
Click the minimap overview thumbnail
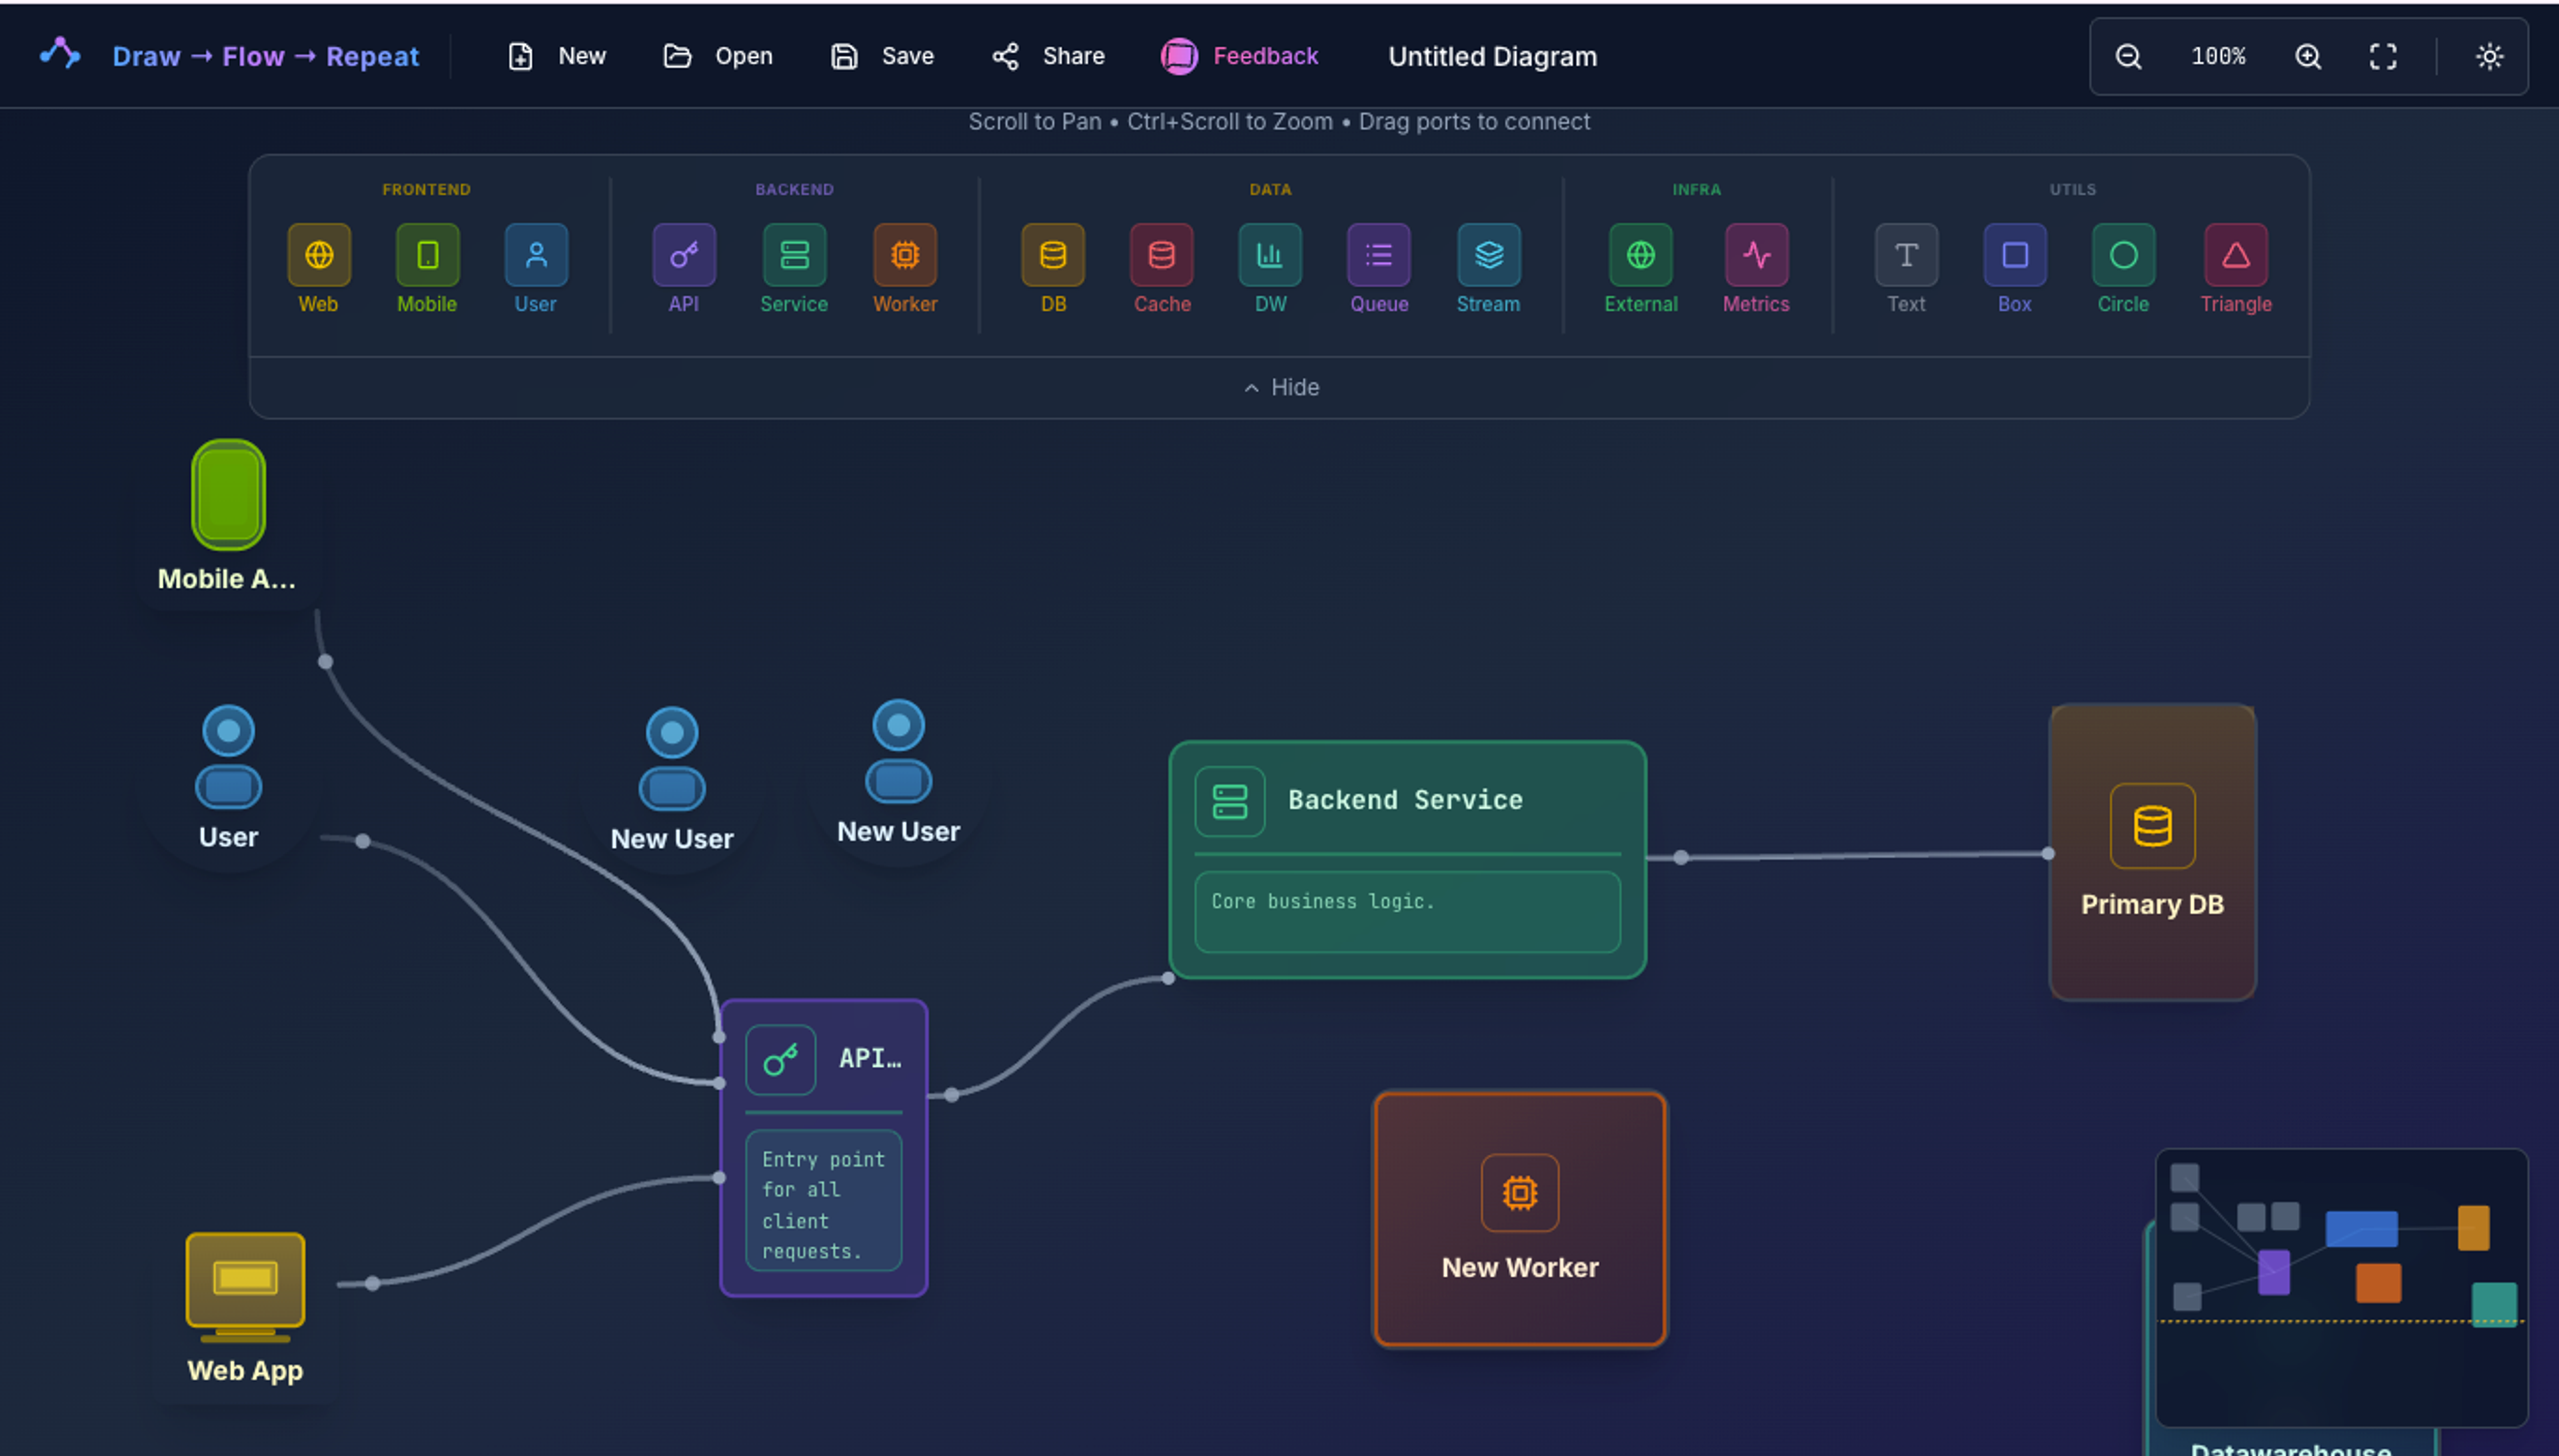coord(2340,1286)
